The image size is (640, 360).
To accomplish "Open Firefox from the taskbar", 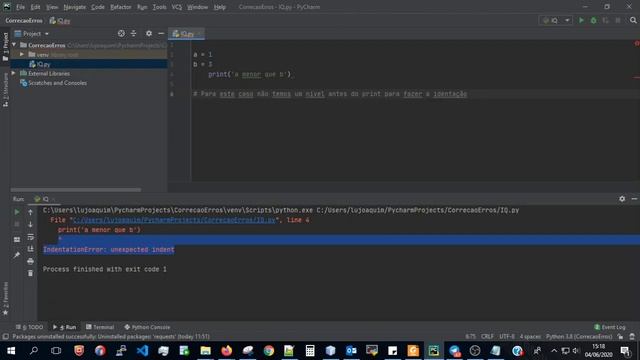I will [226, 351].
